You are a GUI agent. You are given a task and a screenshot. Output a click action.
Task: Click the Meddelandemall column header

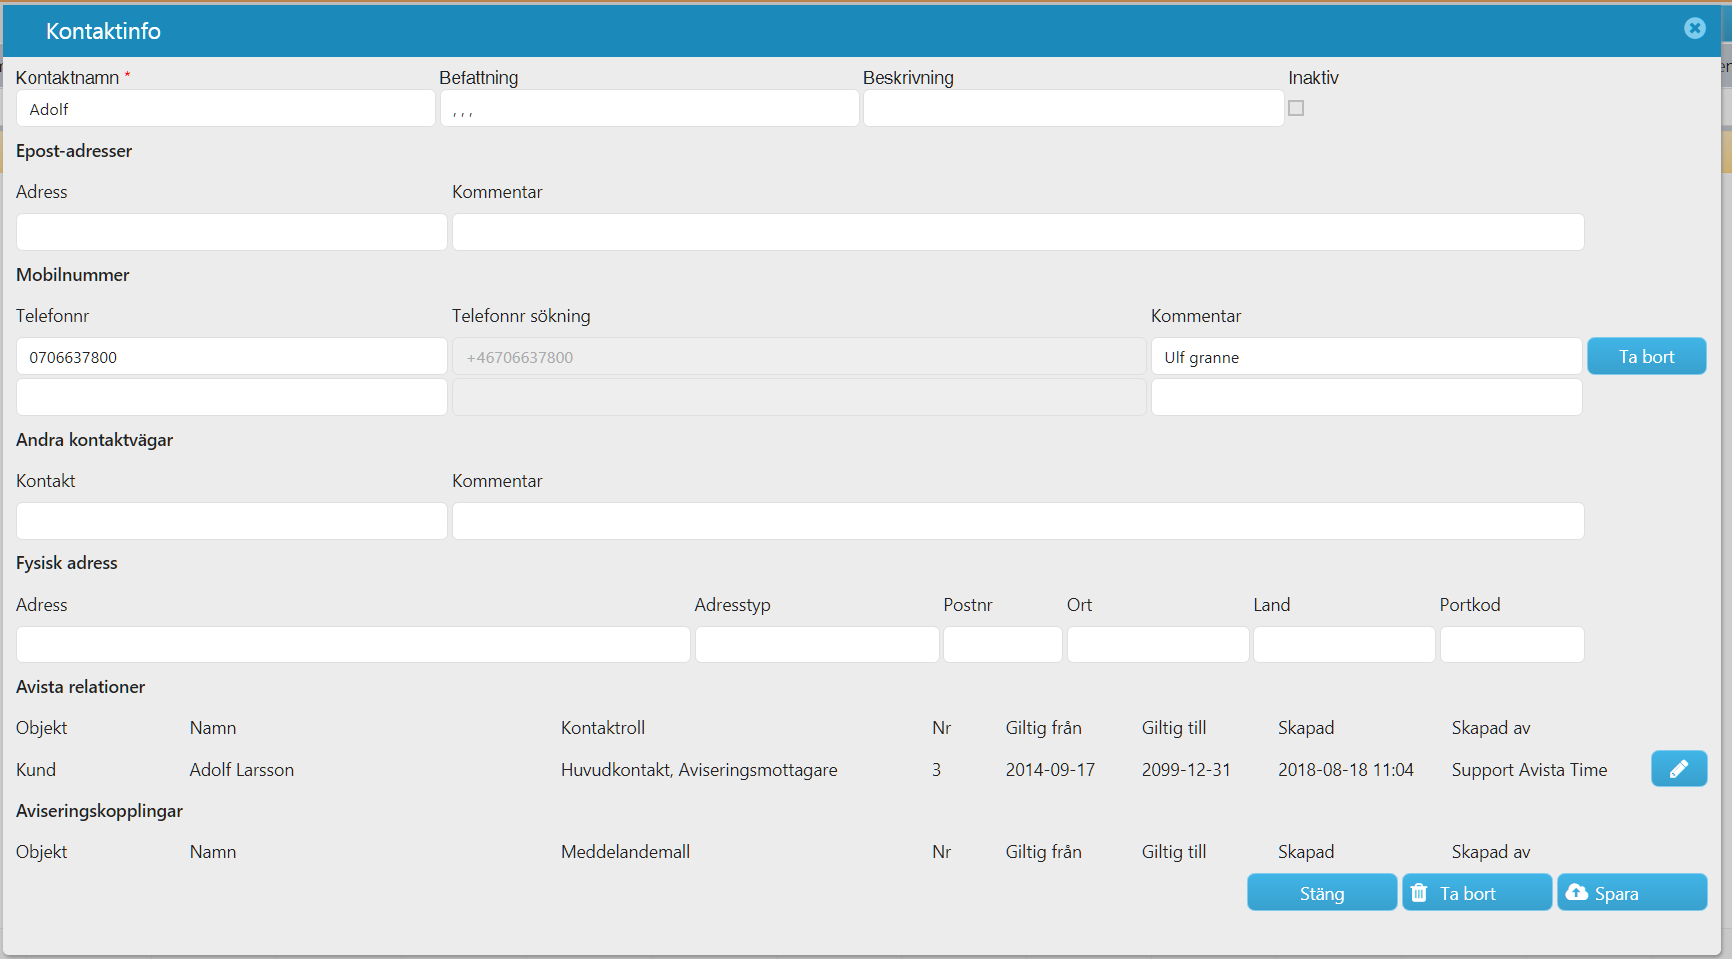(626, 852)
